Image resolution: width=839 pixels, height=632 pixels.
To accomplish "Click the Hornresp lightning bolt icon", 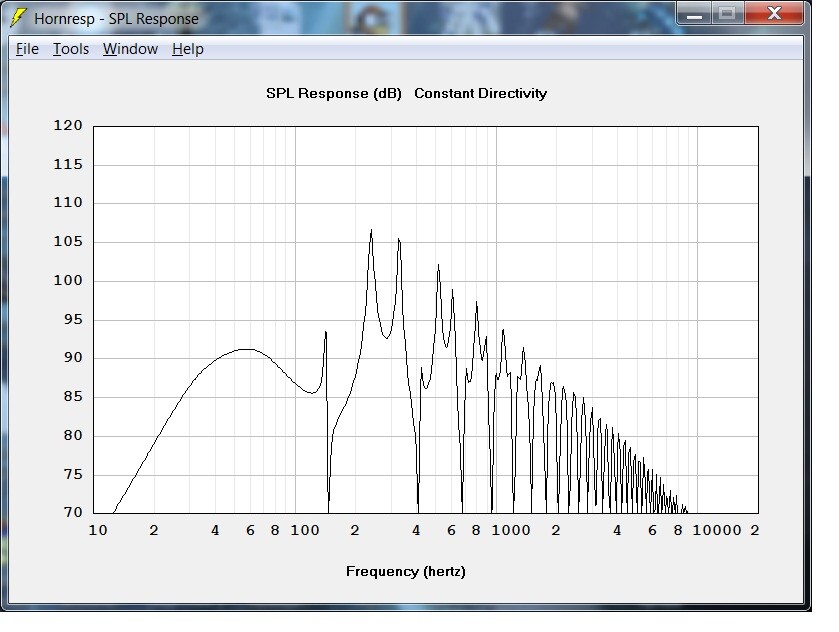I will pos(18,18).
